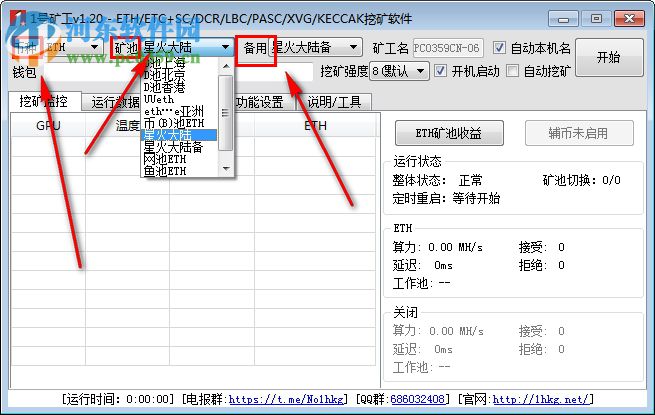
Task: Select 星火大陆备 in the pool list
Action: [180, 147]
